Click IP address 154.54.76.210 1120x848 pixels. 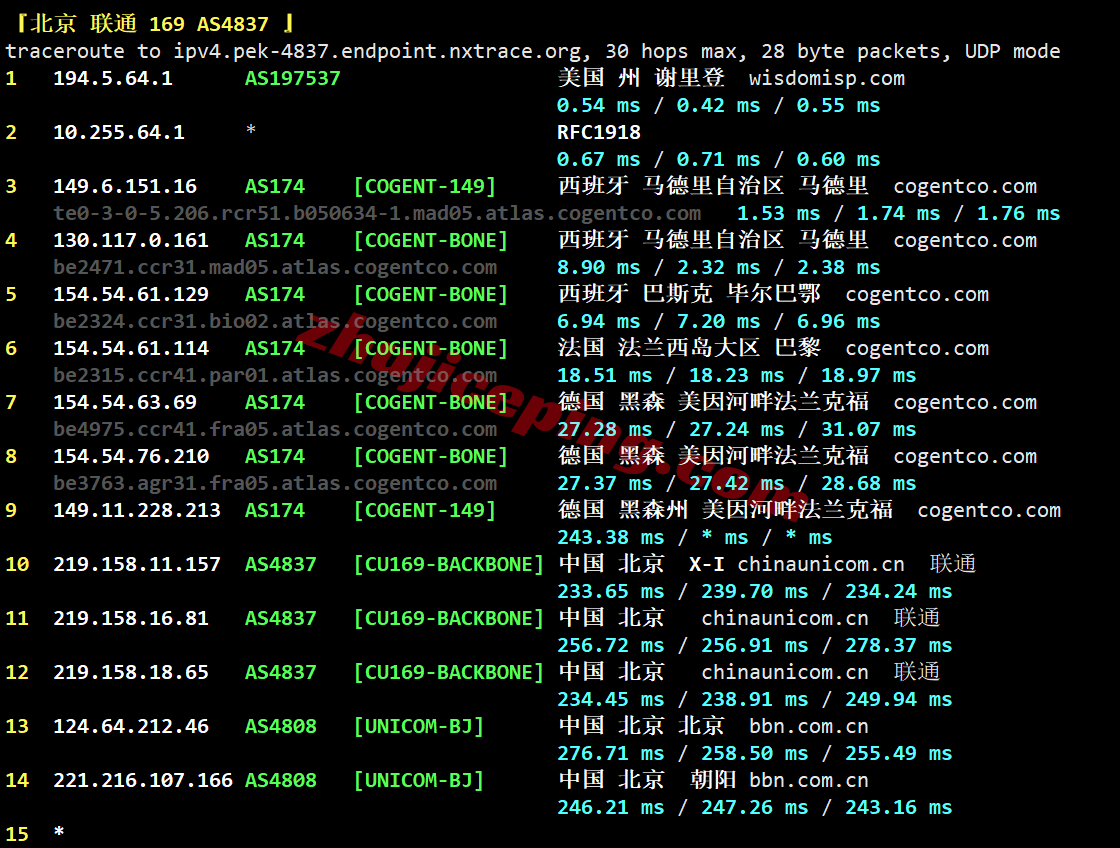point(131,457)
